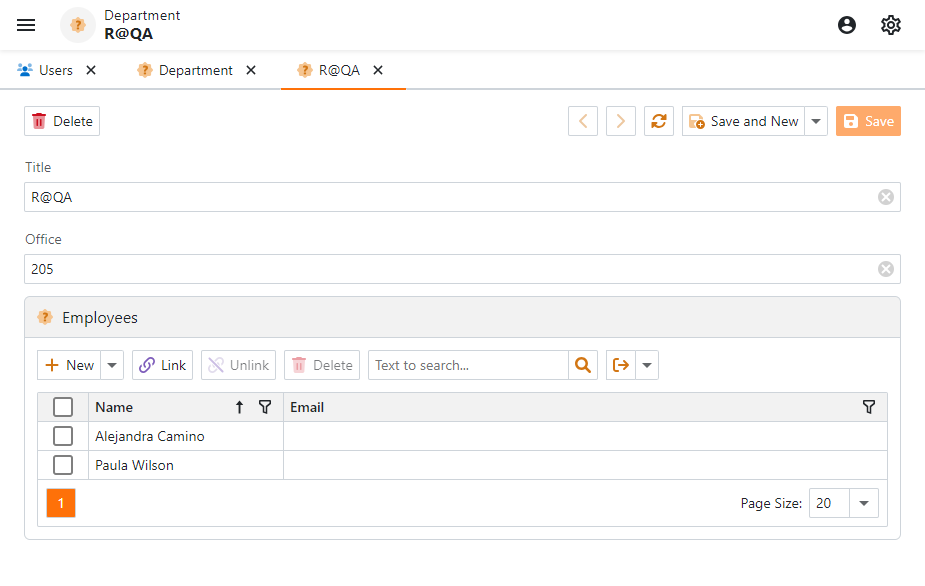Click the Department badge icon in header

(78, 25)
